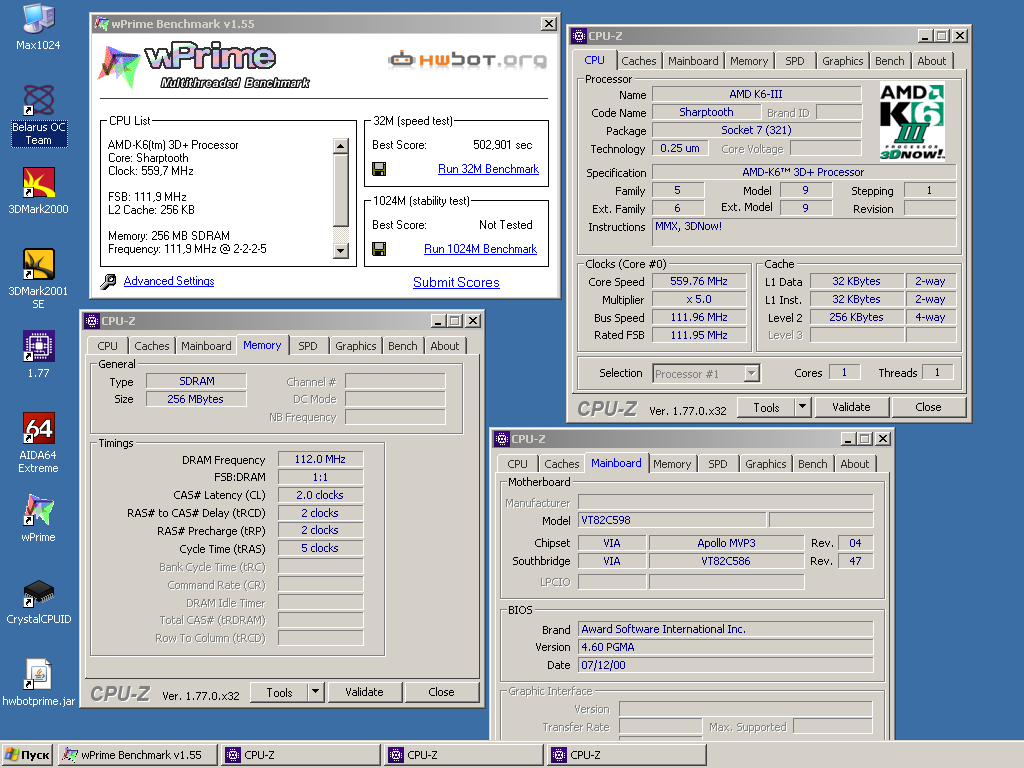Open SPD tab in Mainboard window
The width and height of the screenshot is (1024, 768).
click(x=717, y=464)
